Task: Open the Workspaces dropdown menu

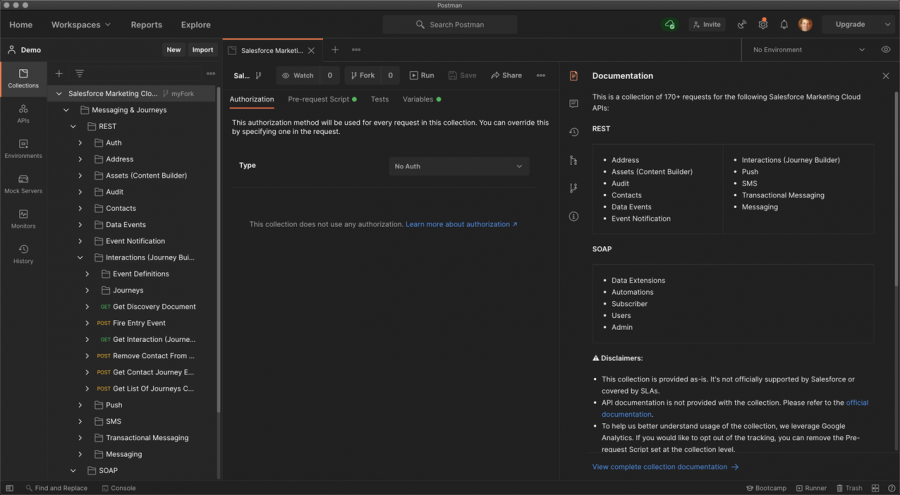Action: (81, 25)
